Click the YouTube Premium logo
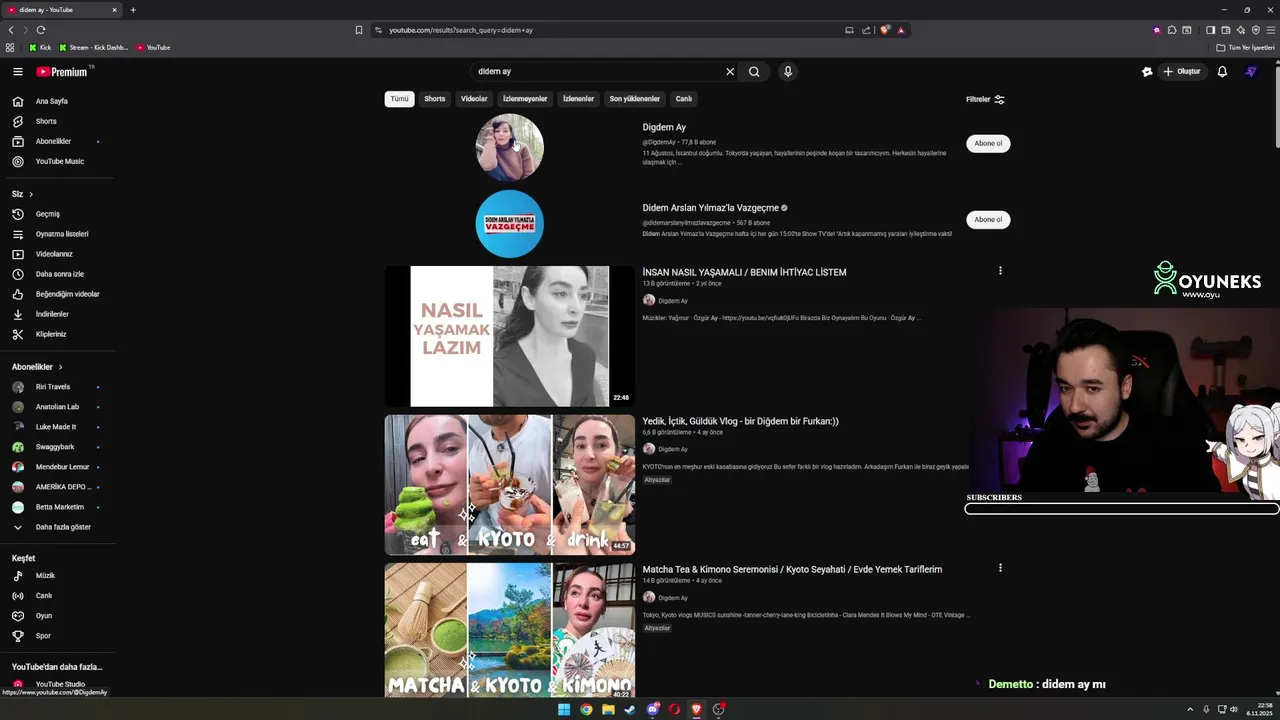 click(x=62, y=72)
